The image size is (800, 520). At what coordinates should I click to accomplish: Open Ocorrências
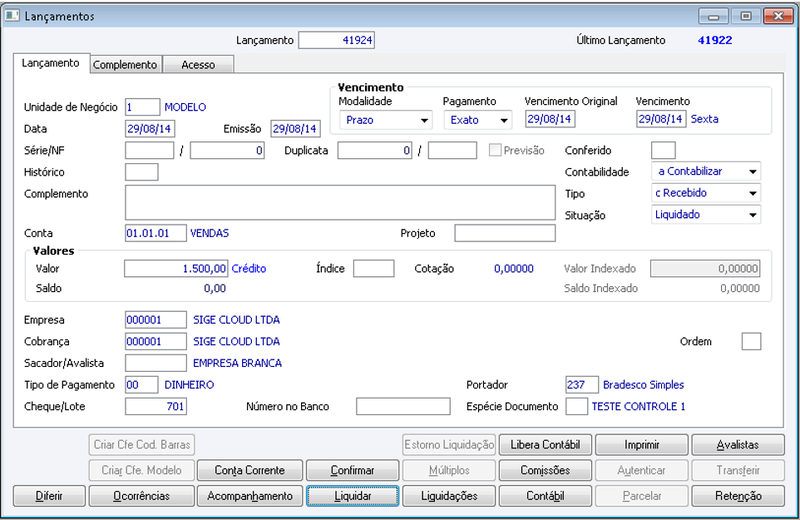tap(141, 496)
